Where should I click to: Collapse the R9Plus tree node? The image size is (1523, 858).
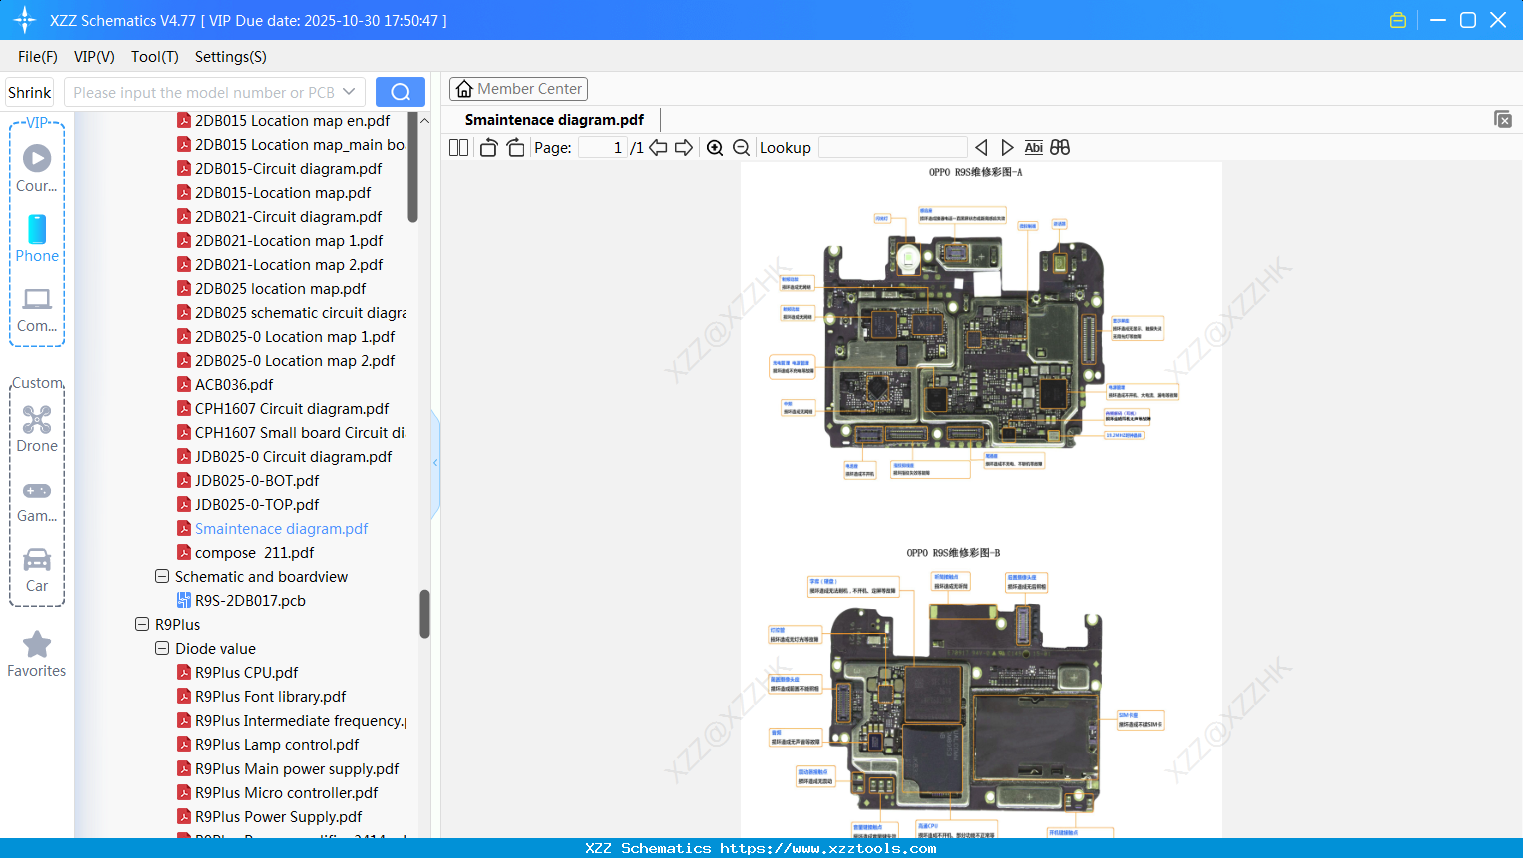[141, 624]
